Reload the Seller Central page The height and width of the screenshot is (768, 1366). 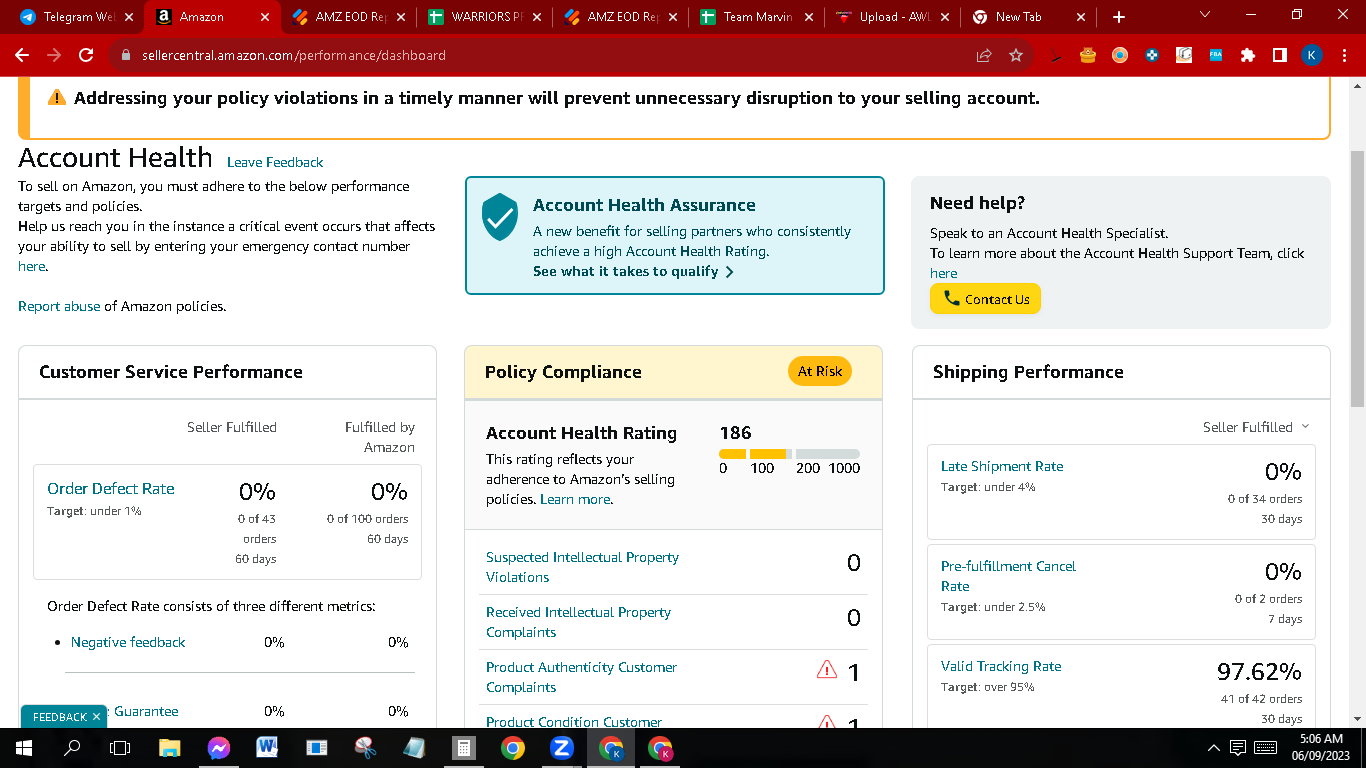86,55
